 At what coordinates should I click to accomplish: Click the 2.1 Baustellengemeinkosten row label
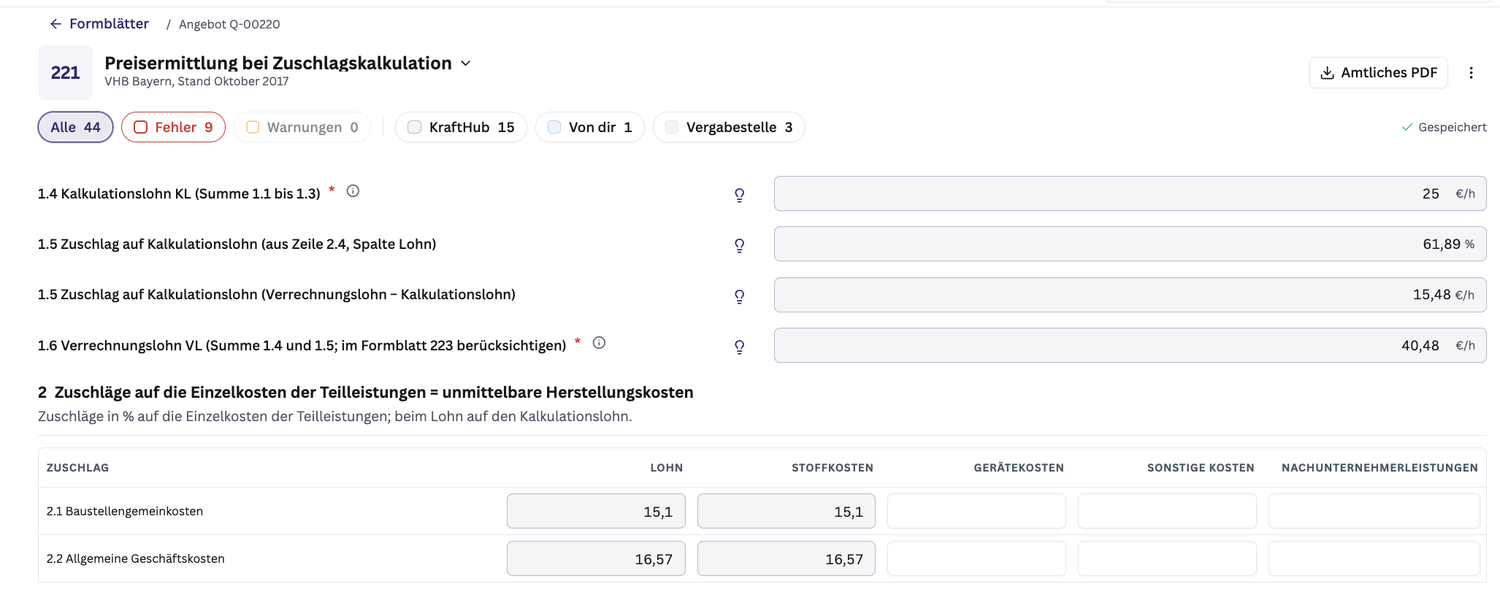(125, 511)
